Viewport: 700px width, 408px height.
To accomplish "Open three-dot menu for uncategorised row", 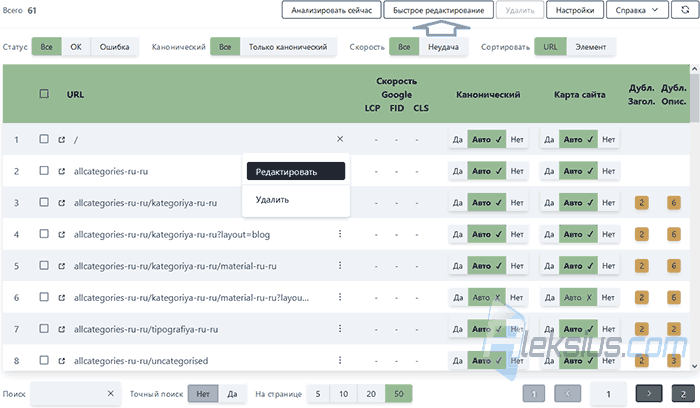I will tap(340, 360).
